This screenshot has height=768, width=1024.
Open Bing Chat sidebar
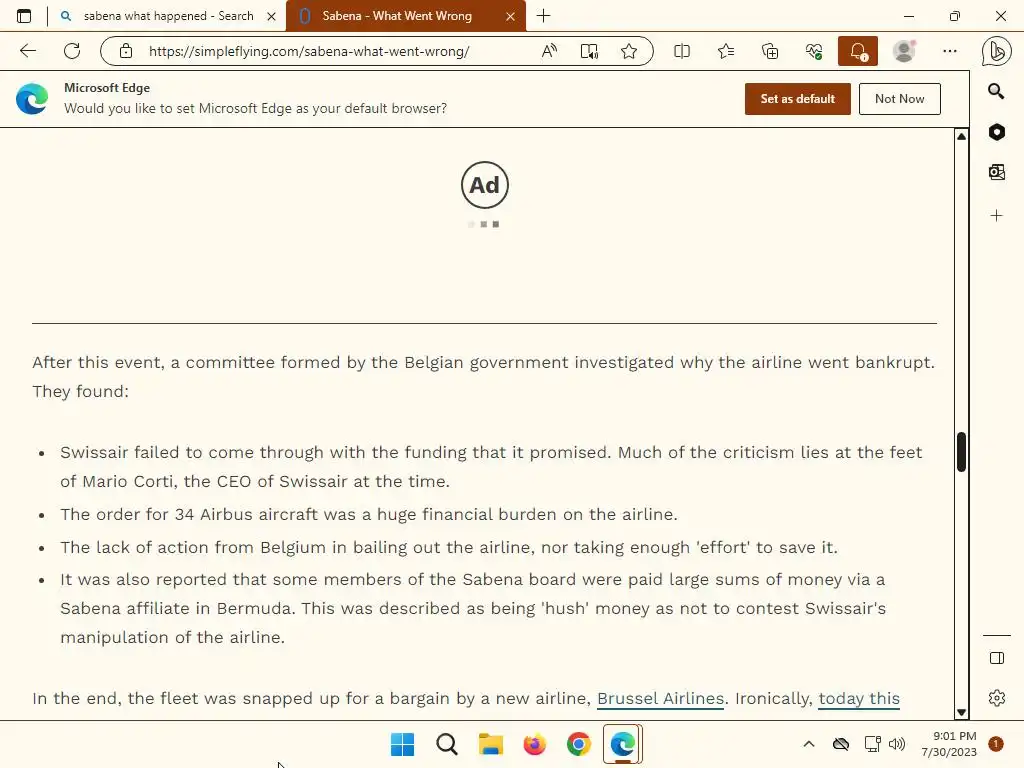[996, 51]
